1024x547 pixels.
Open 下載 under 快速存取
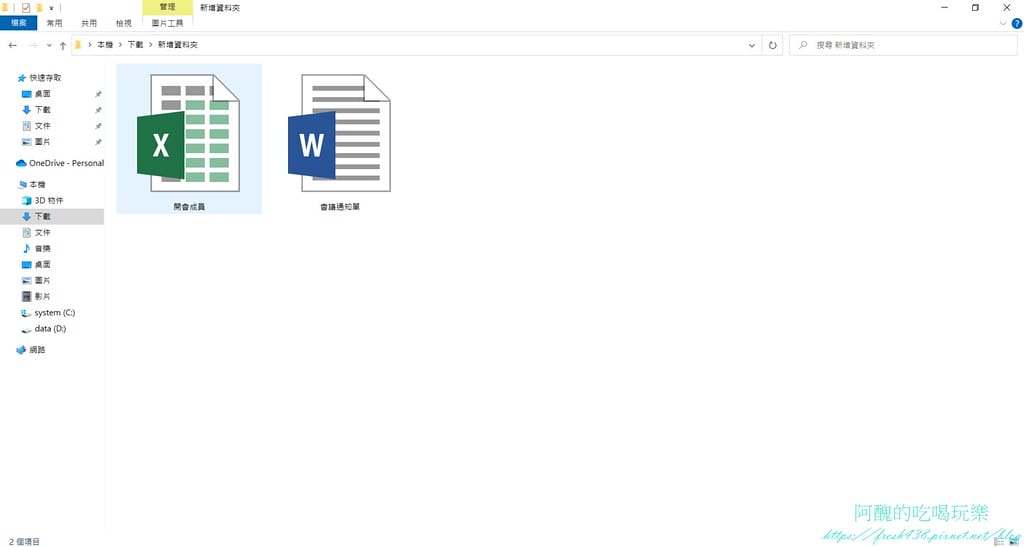42,110
